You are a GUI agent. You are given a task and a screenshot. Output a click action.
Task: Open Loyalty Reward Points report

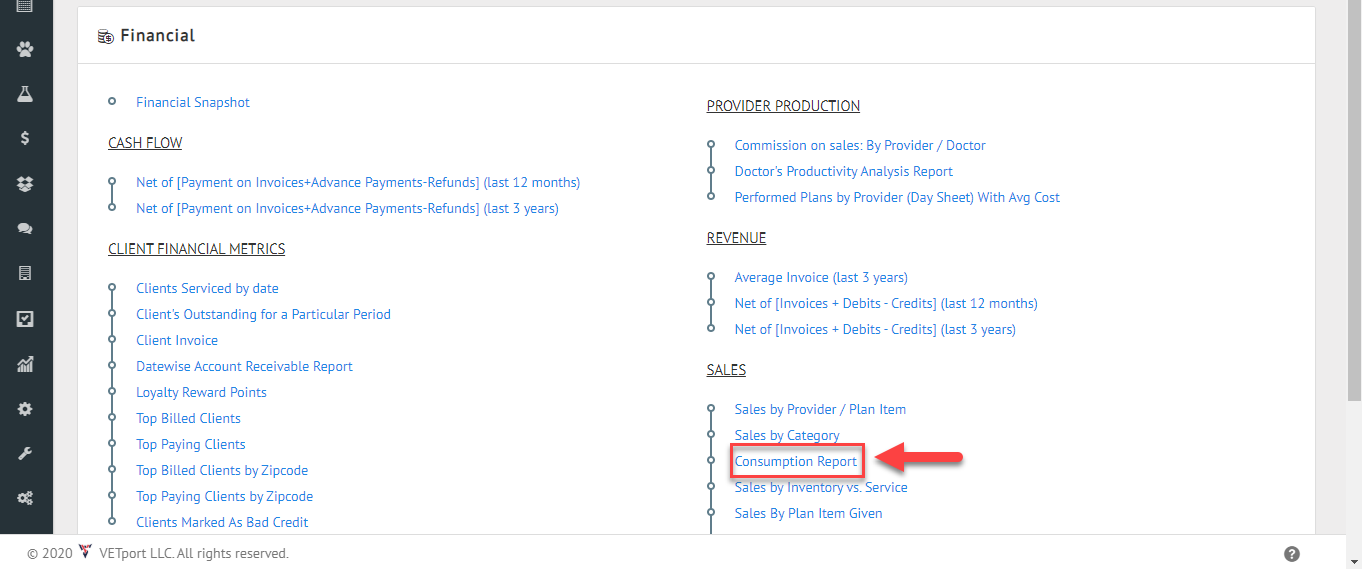201,392
